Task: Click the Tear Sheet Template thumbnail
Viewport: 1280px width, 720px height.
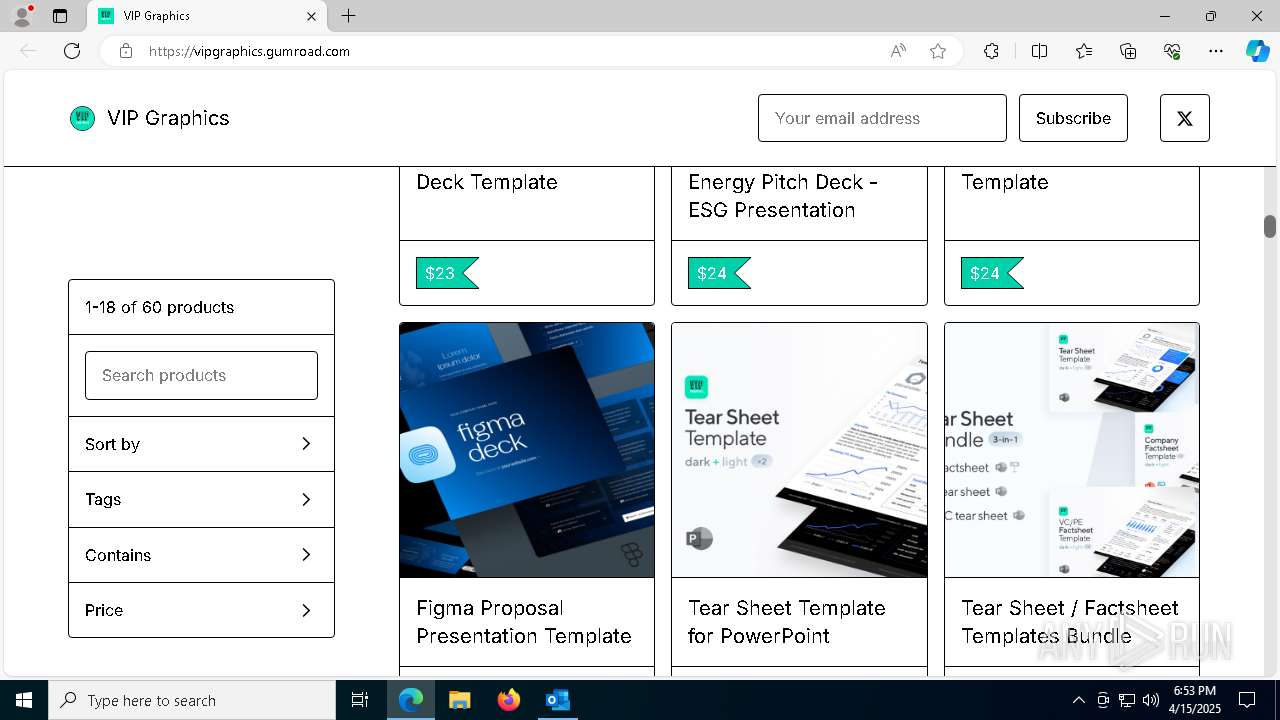Action: pyautogui.click(x=799, y=450)
